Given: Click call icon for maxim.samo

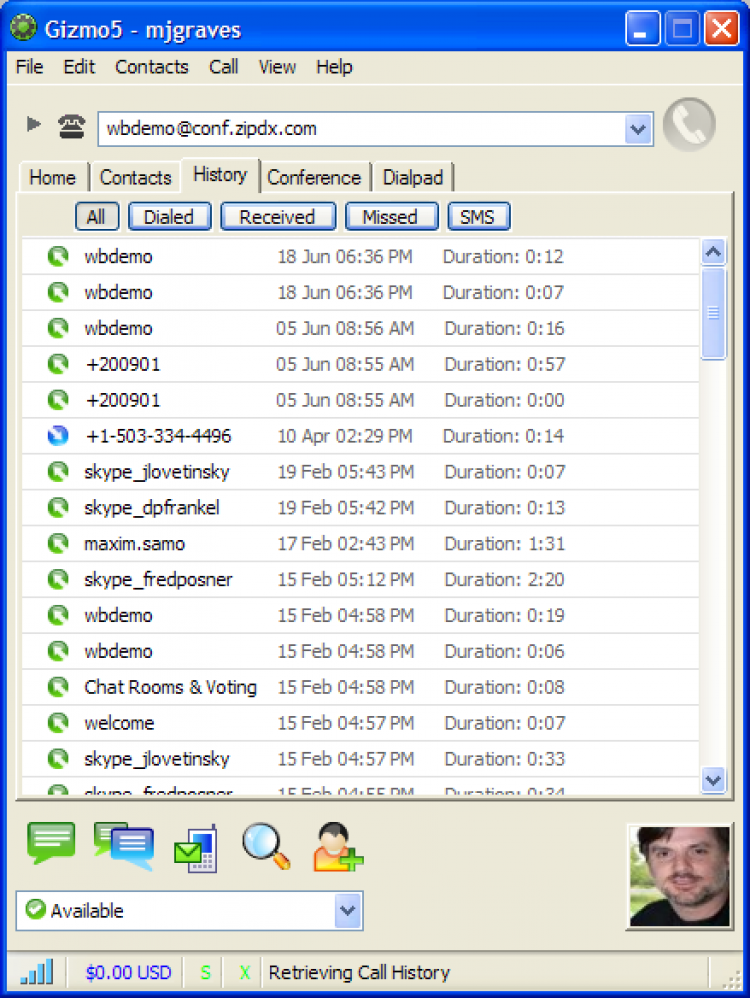Looking at the screenshot, I should 58,544.
